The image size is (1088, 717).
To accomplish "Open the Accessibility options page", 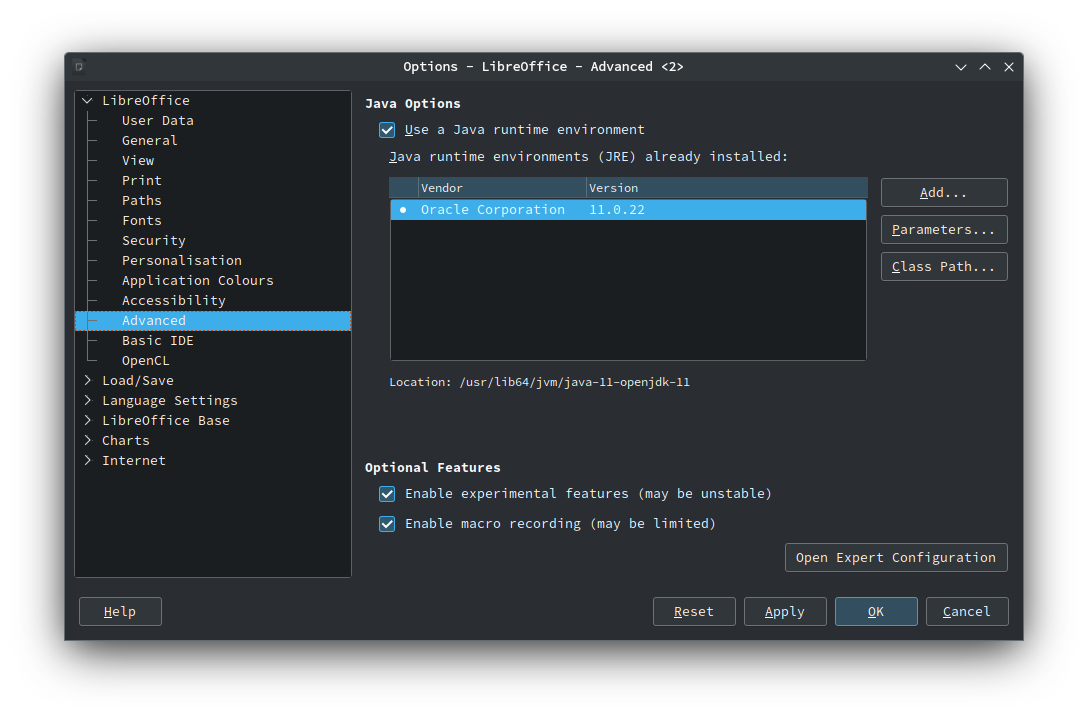I will 173,301.
